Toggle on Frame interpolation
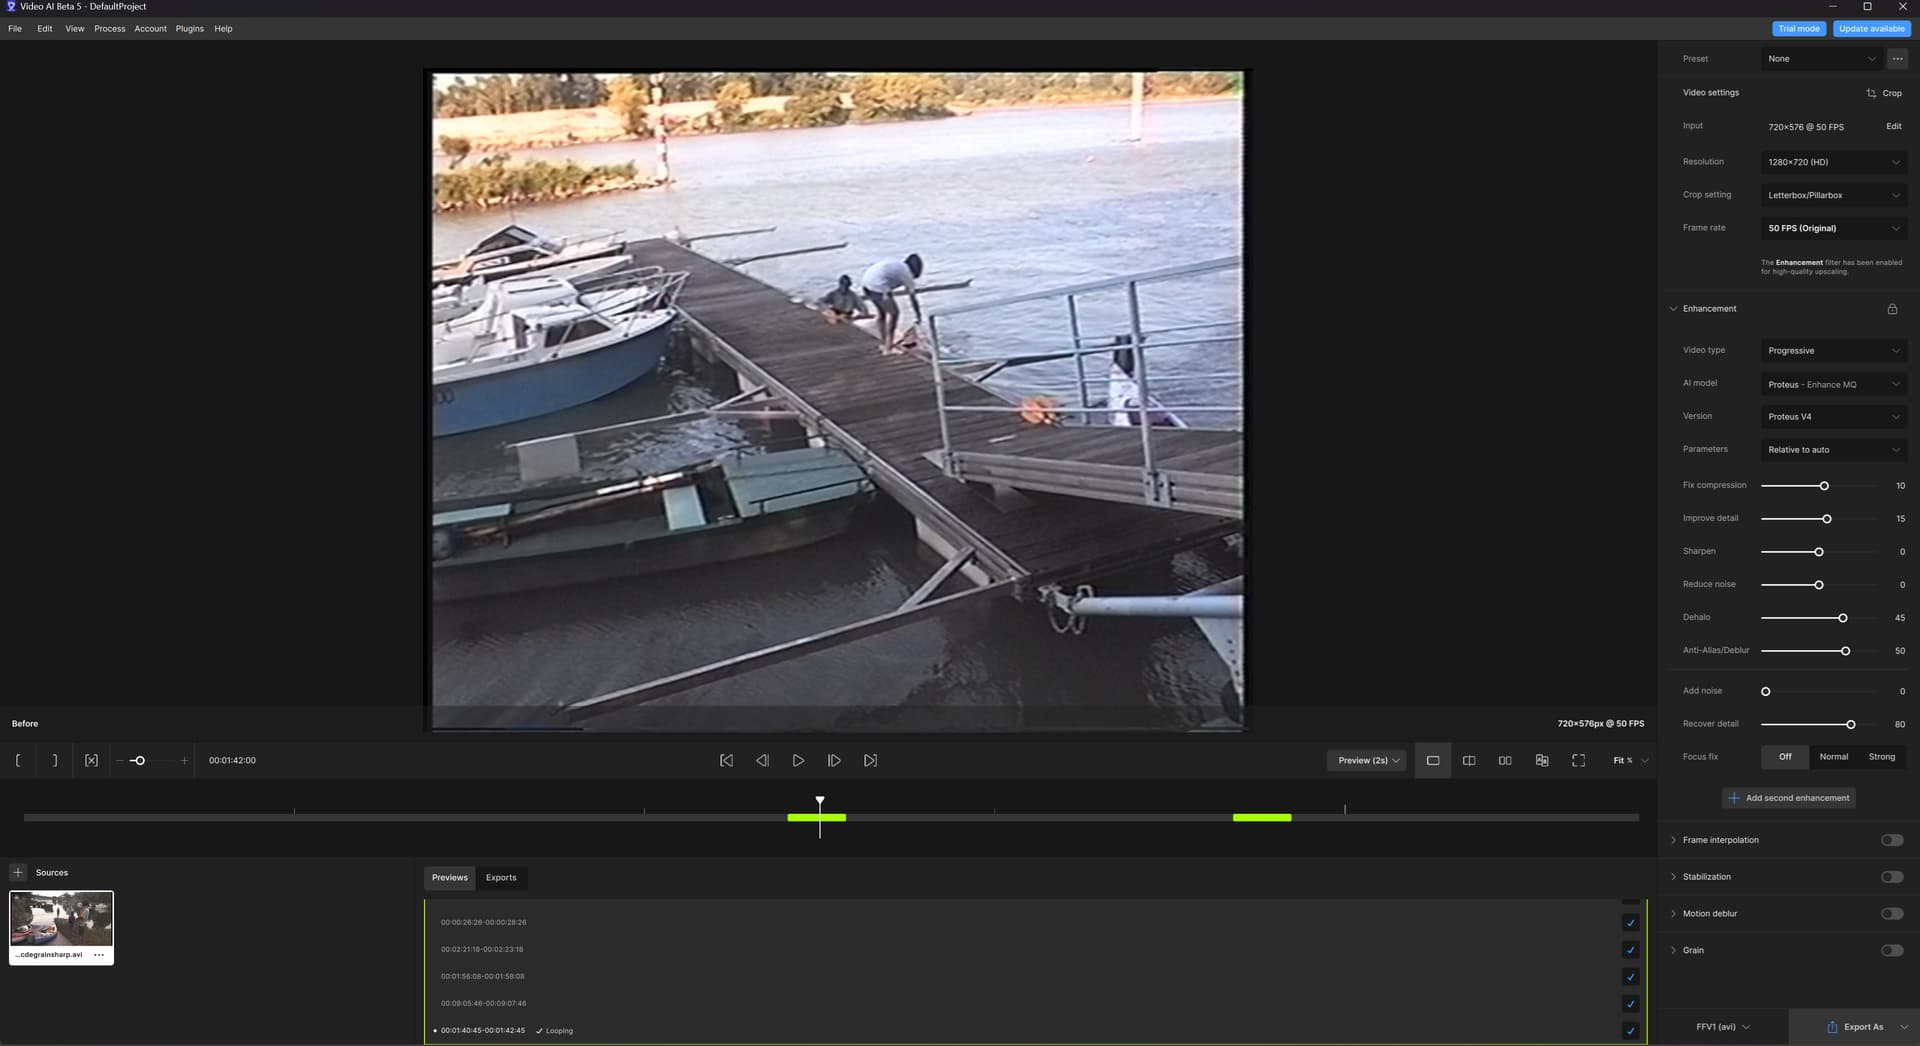 1891,840
